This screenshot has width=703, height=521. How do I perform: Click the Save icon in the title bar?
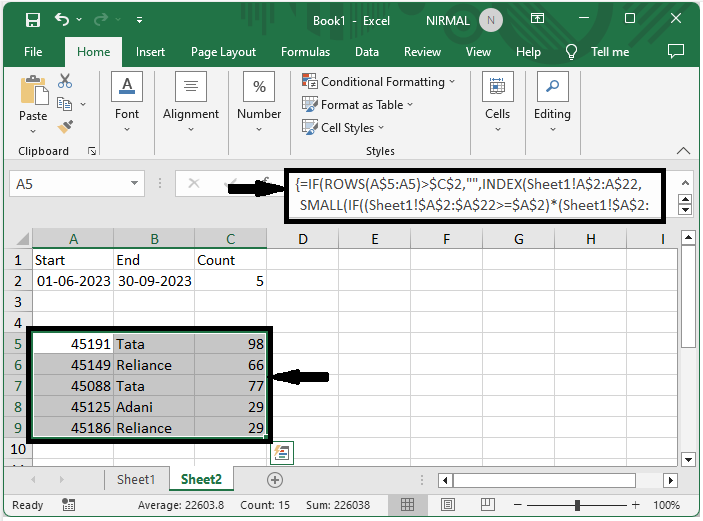click(33, 20)
